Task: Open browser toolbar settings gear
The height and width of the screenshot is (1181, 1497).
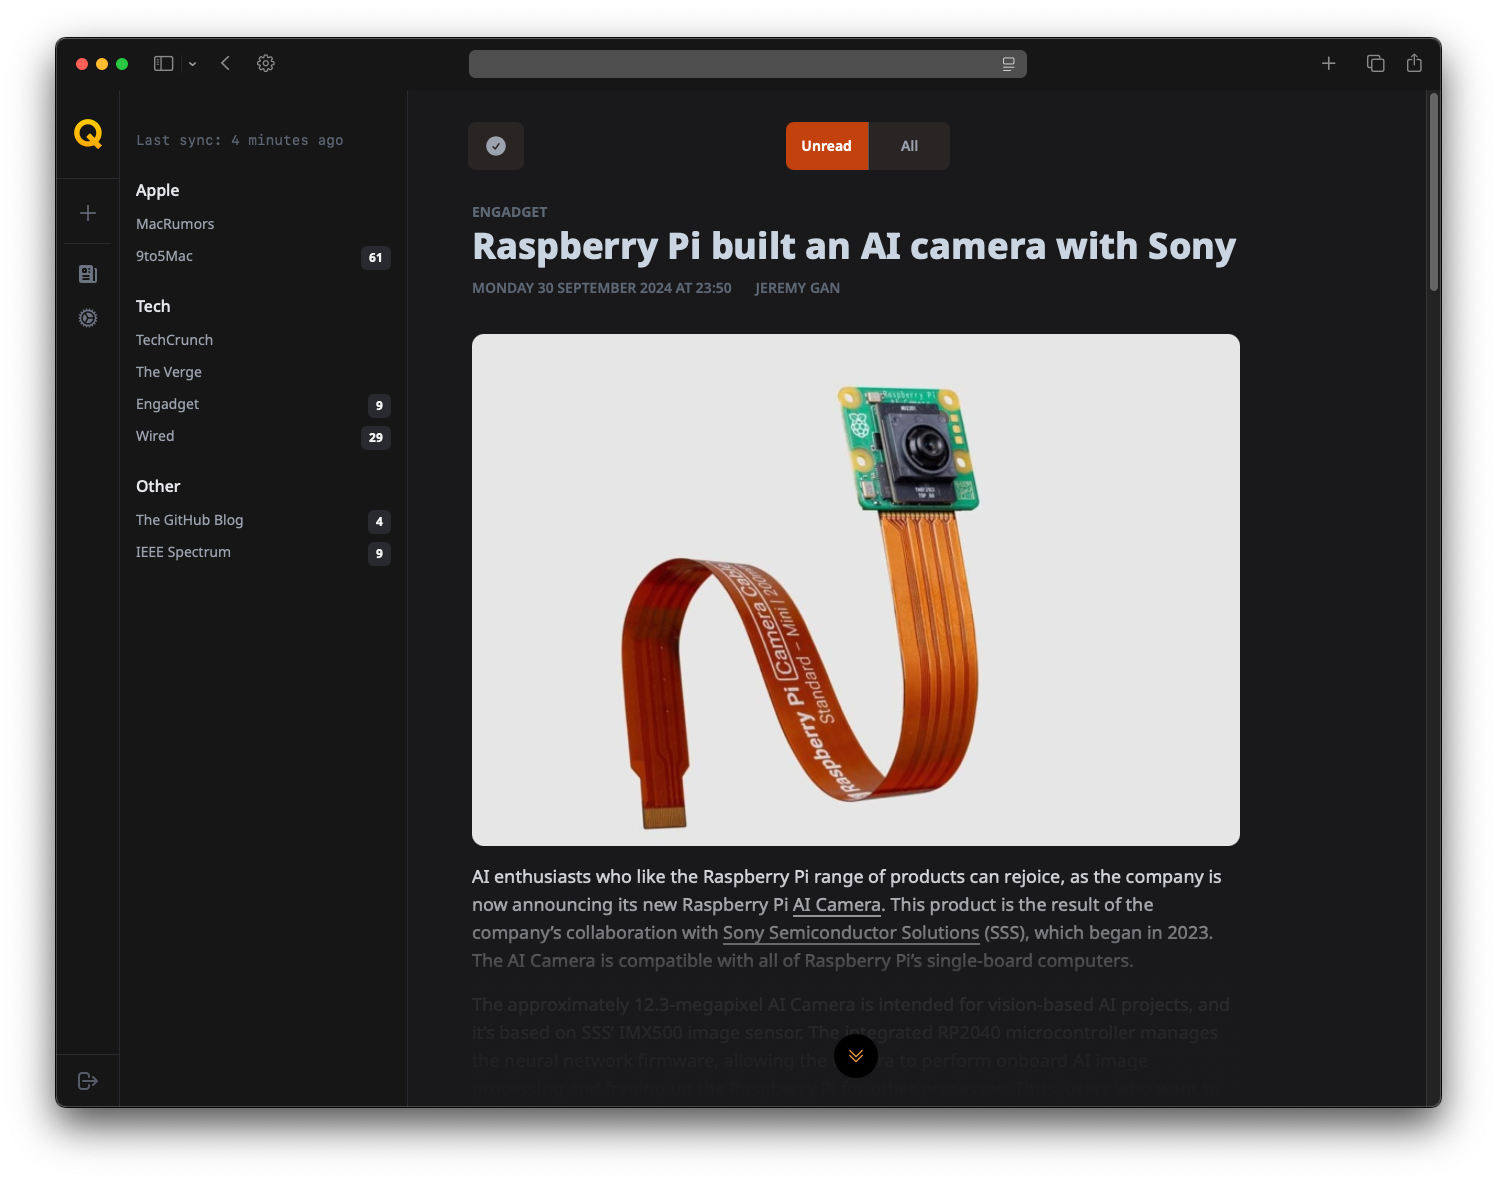Action: pos(266,63)
